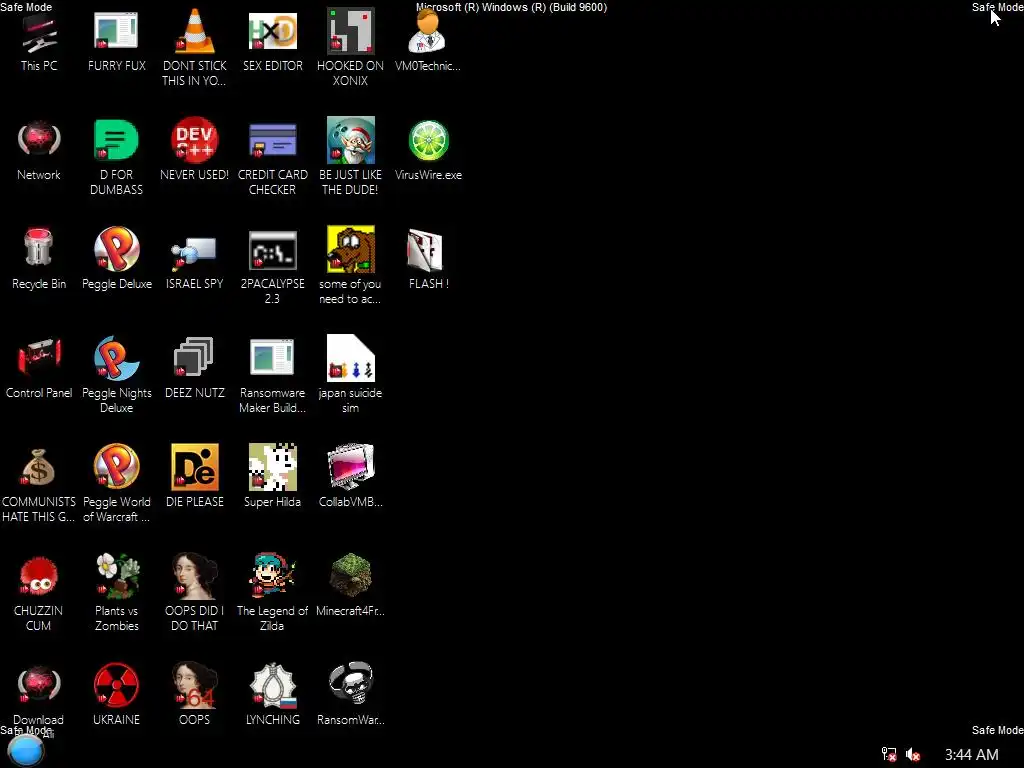This screenshot has width=1024, height=768.
Task: Select the Ransomware Maker Build icon
Action: click(272, 357)
